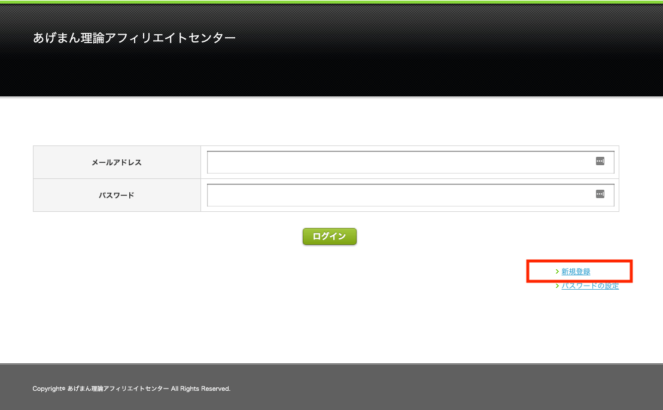Click the パスワード label cell
This screenshot has width=663, height=410.
pyautogui.click(x=117, y=195)
